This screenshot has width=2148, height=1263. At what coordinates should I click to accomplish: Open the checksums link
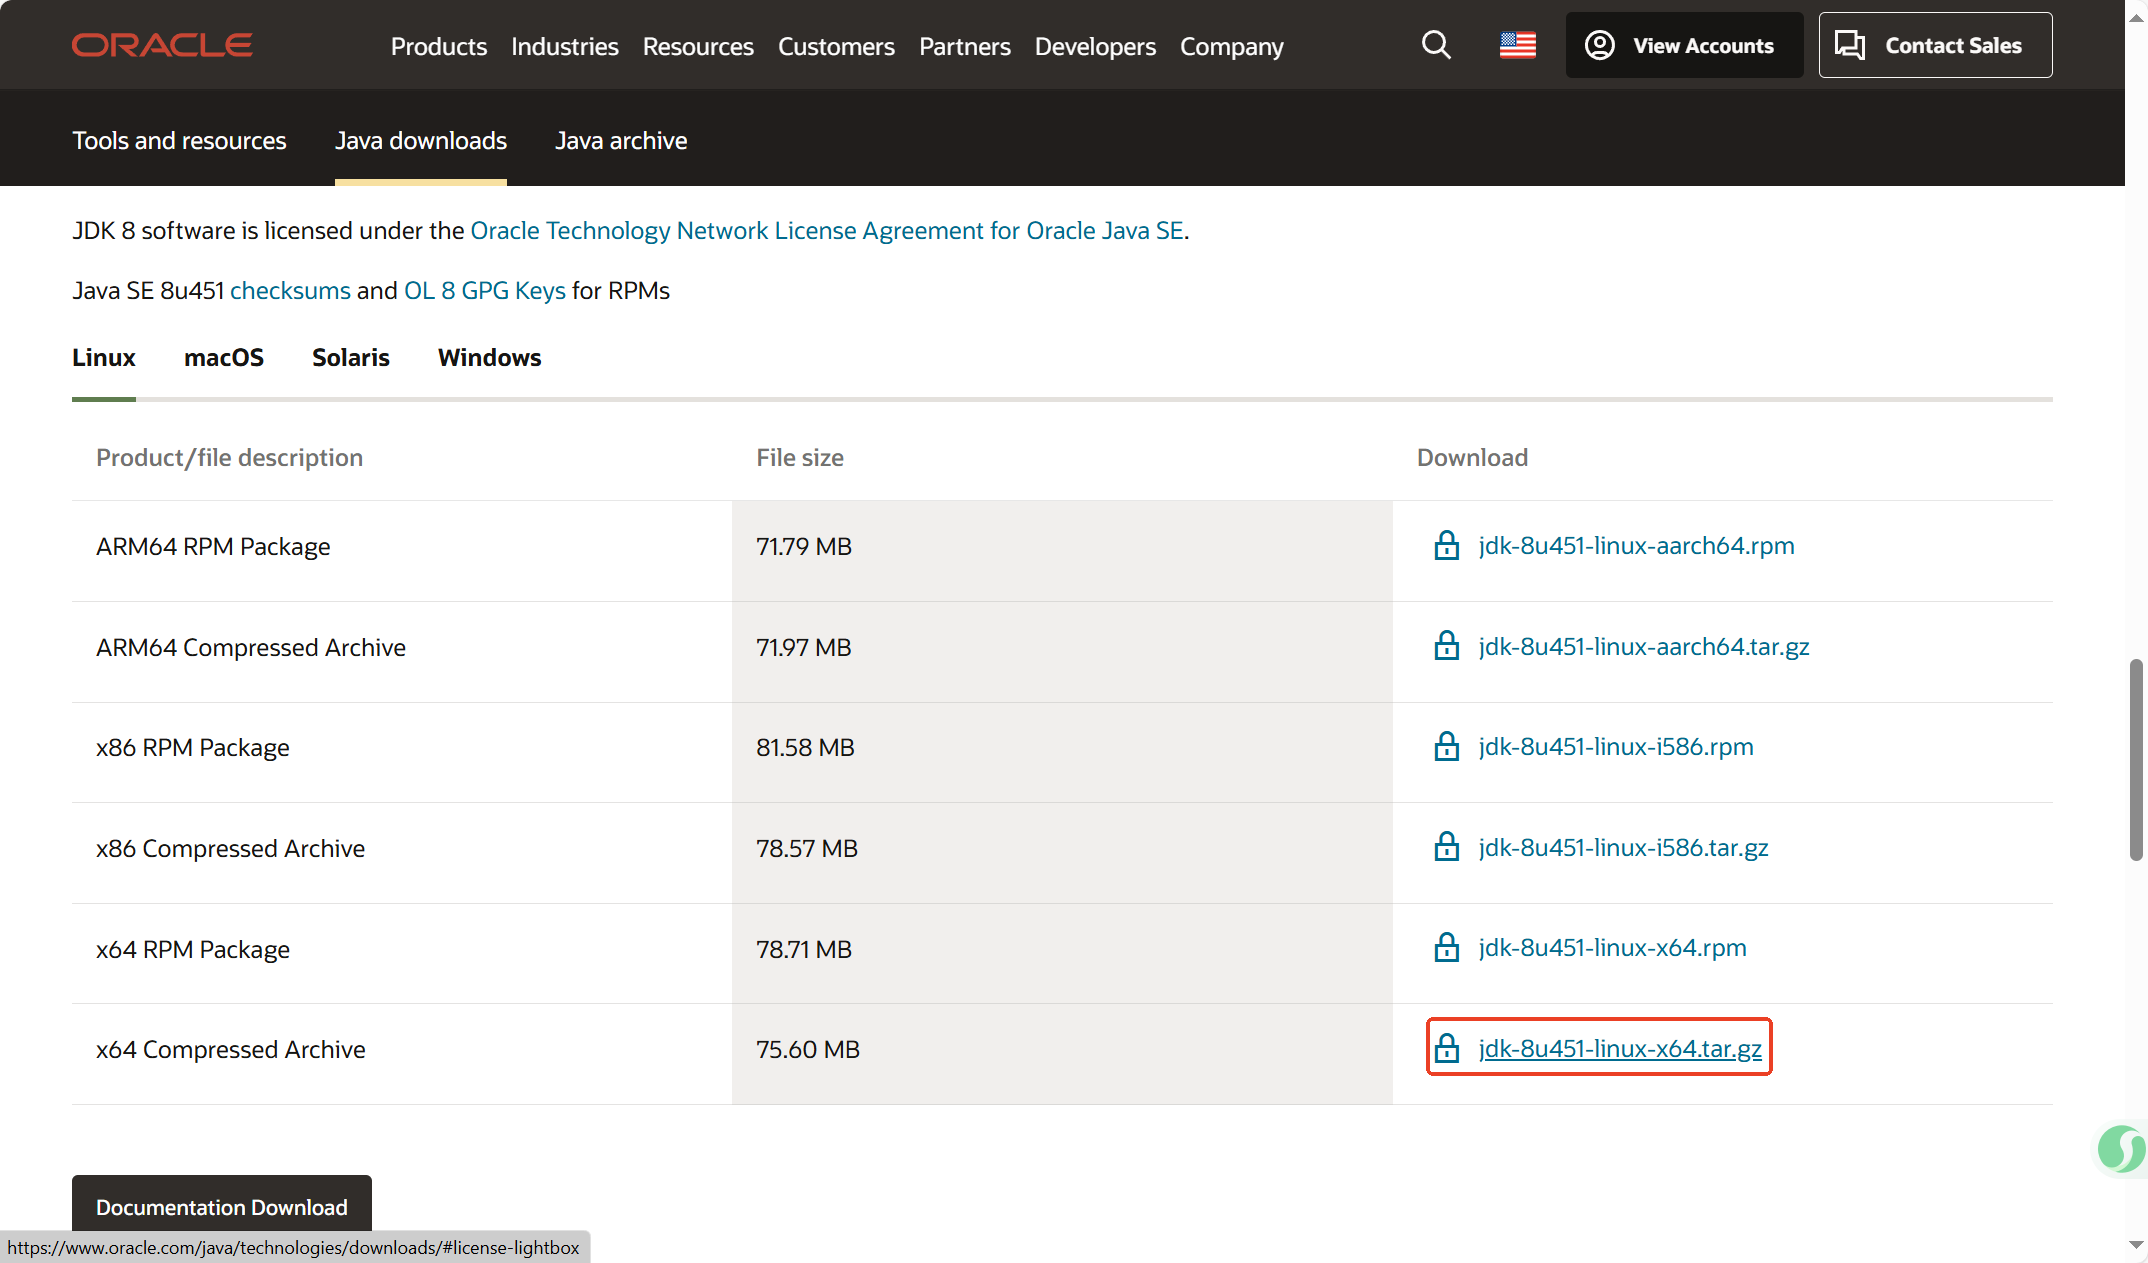pos(290,291)
